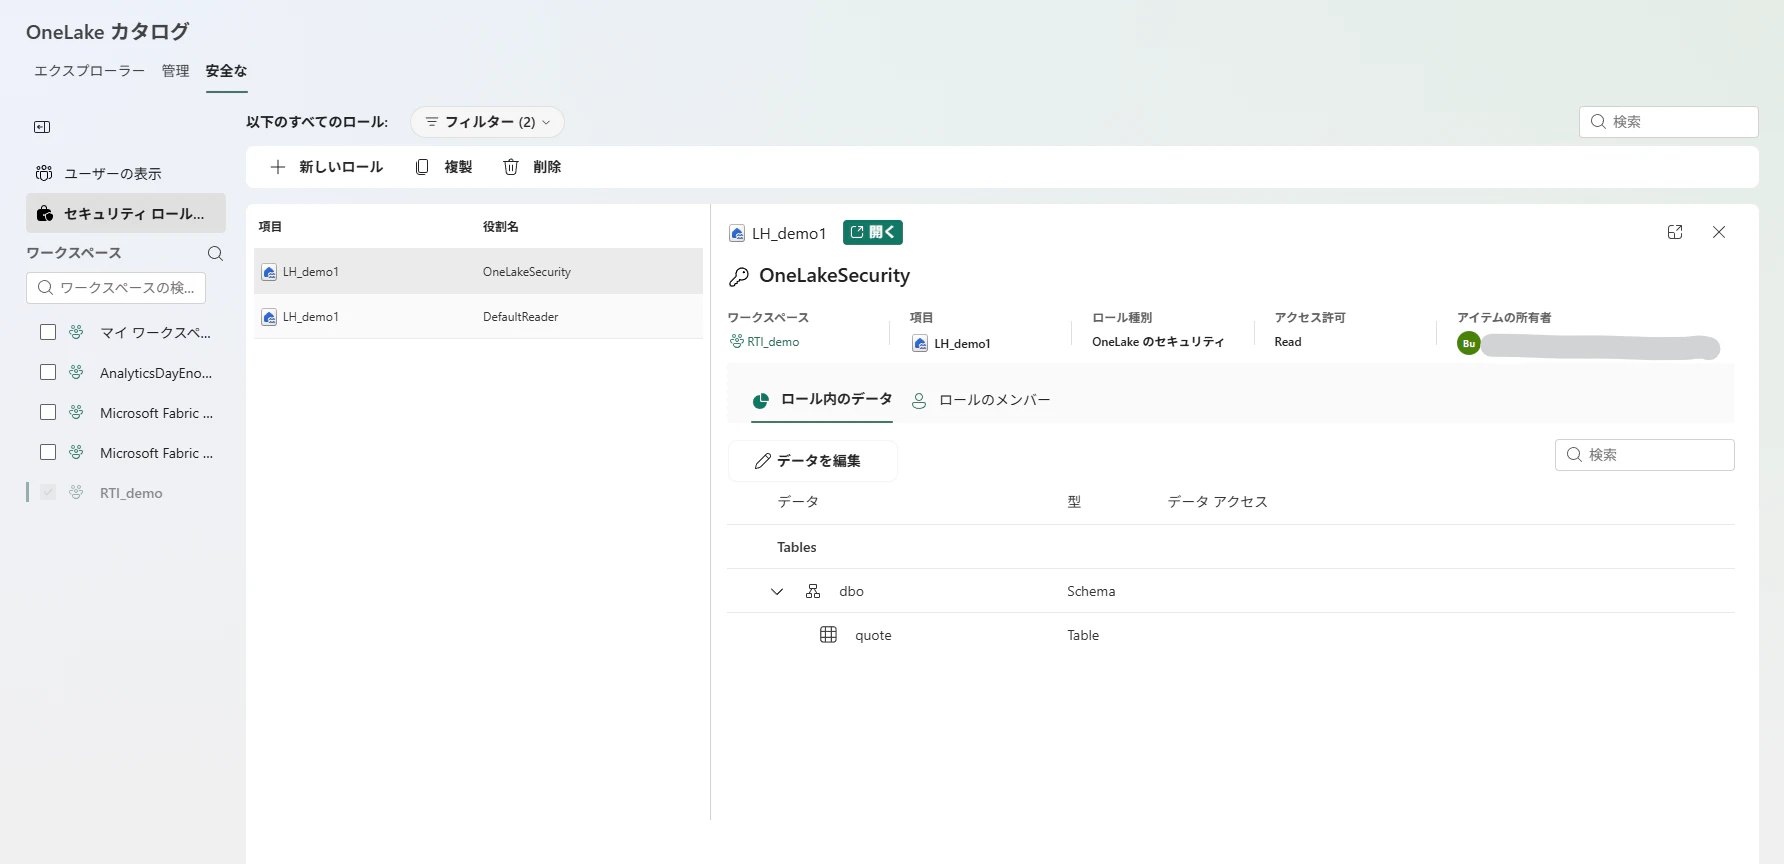Click the item owner avatar badge
The height and width of the screenshot is (864, 1784).
pos(1469,343)
